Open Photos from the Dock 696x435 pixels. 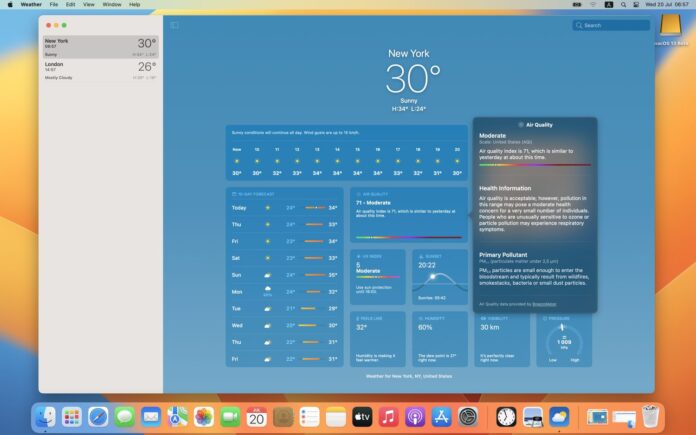pyautogui.click(x=204, y=417)
